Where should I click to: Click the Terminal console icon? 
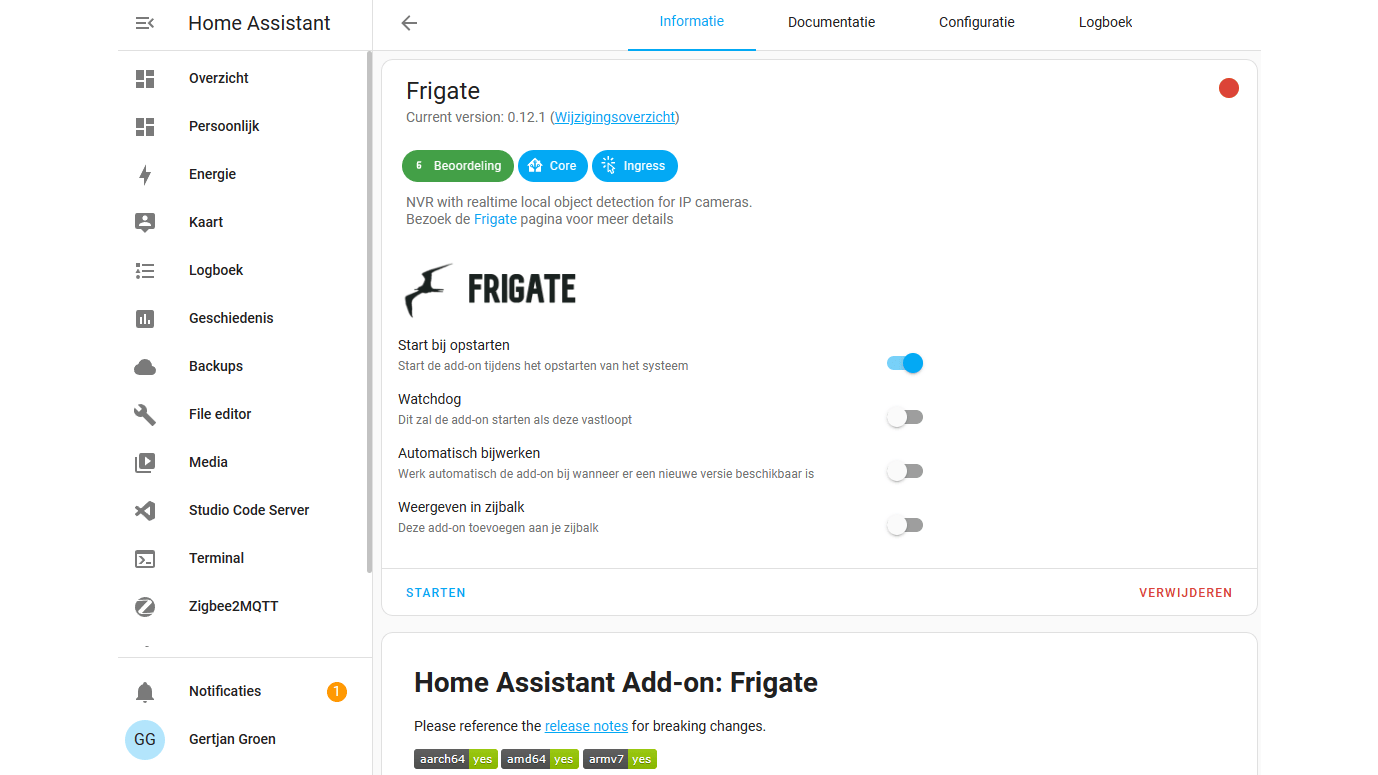(x=145, y=559)
